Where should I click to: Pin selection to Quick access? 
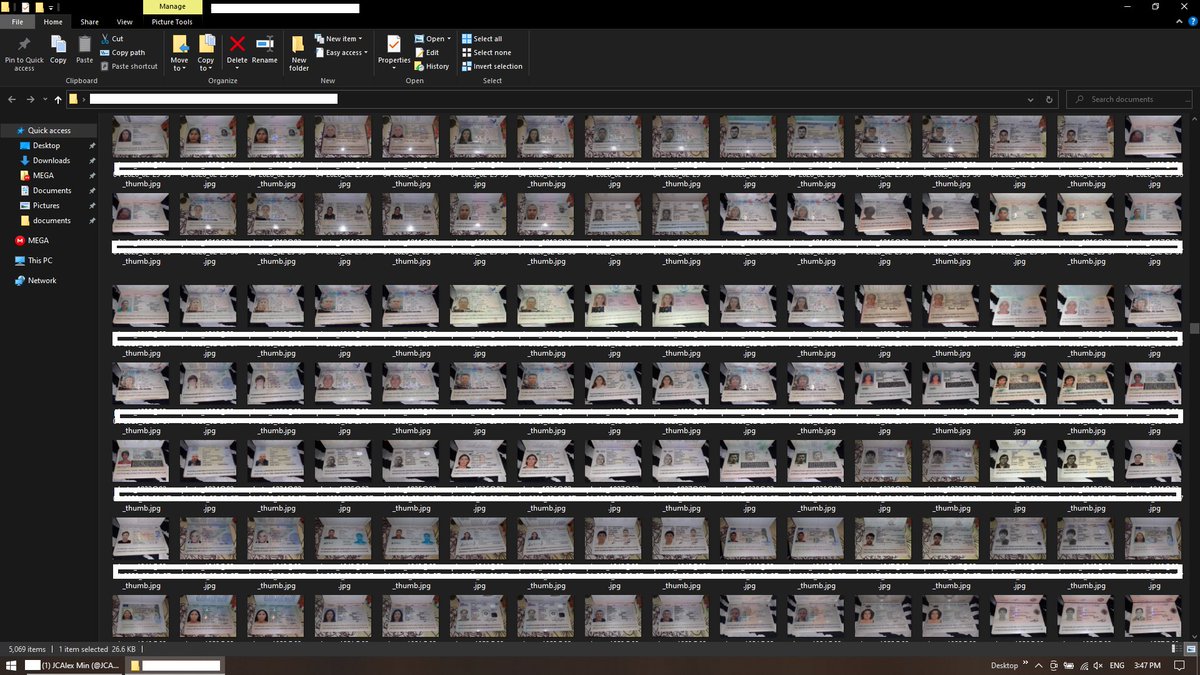(23, 50)
